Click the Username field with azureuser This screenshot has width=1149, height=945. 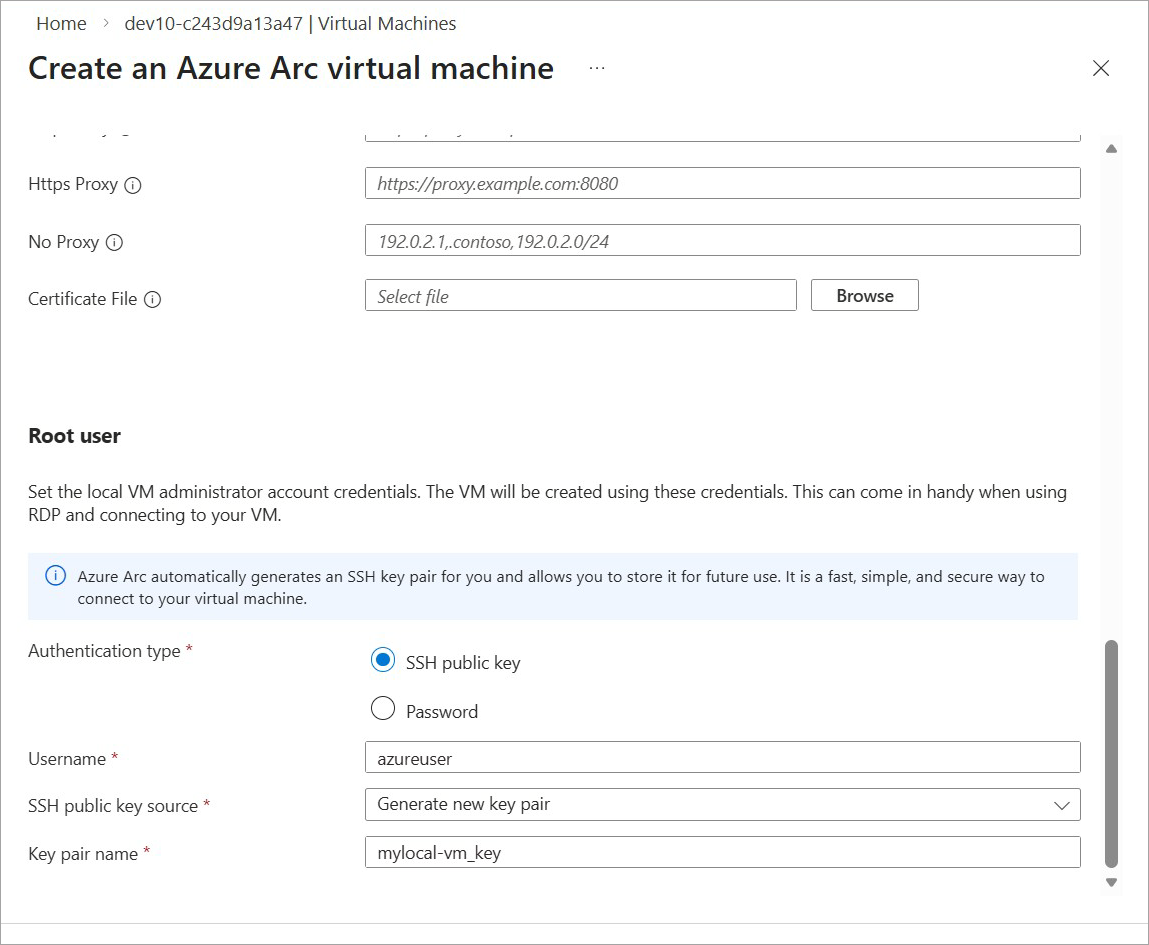[722, 758]
